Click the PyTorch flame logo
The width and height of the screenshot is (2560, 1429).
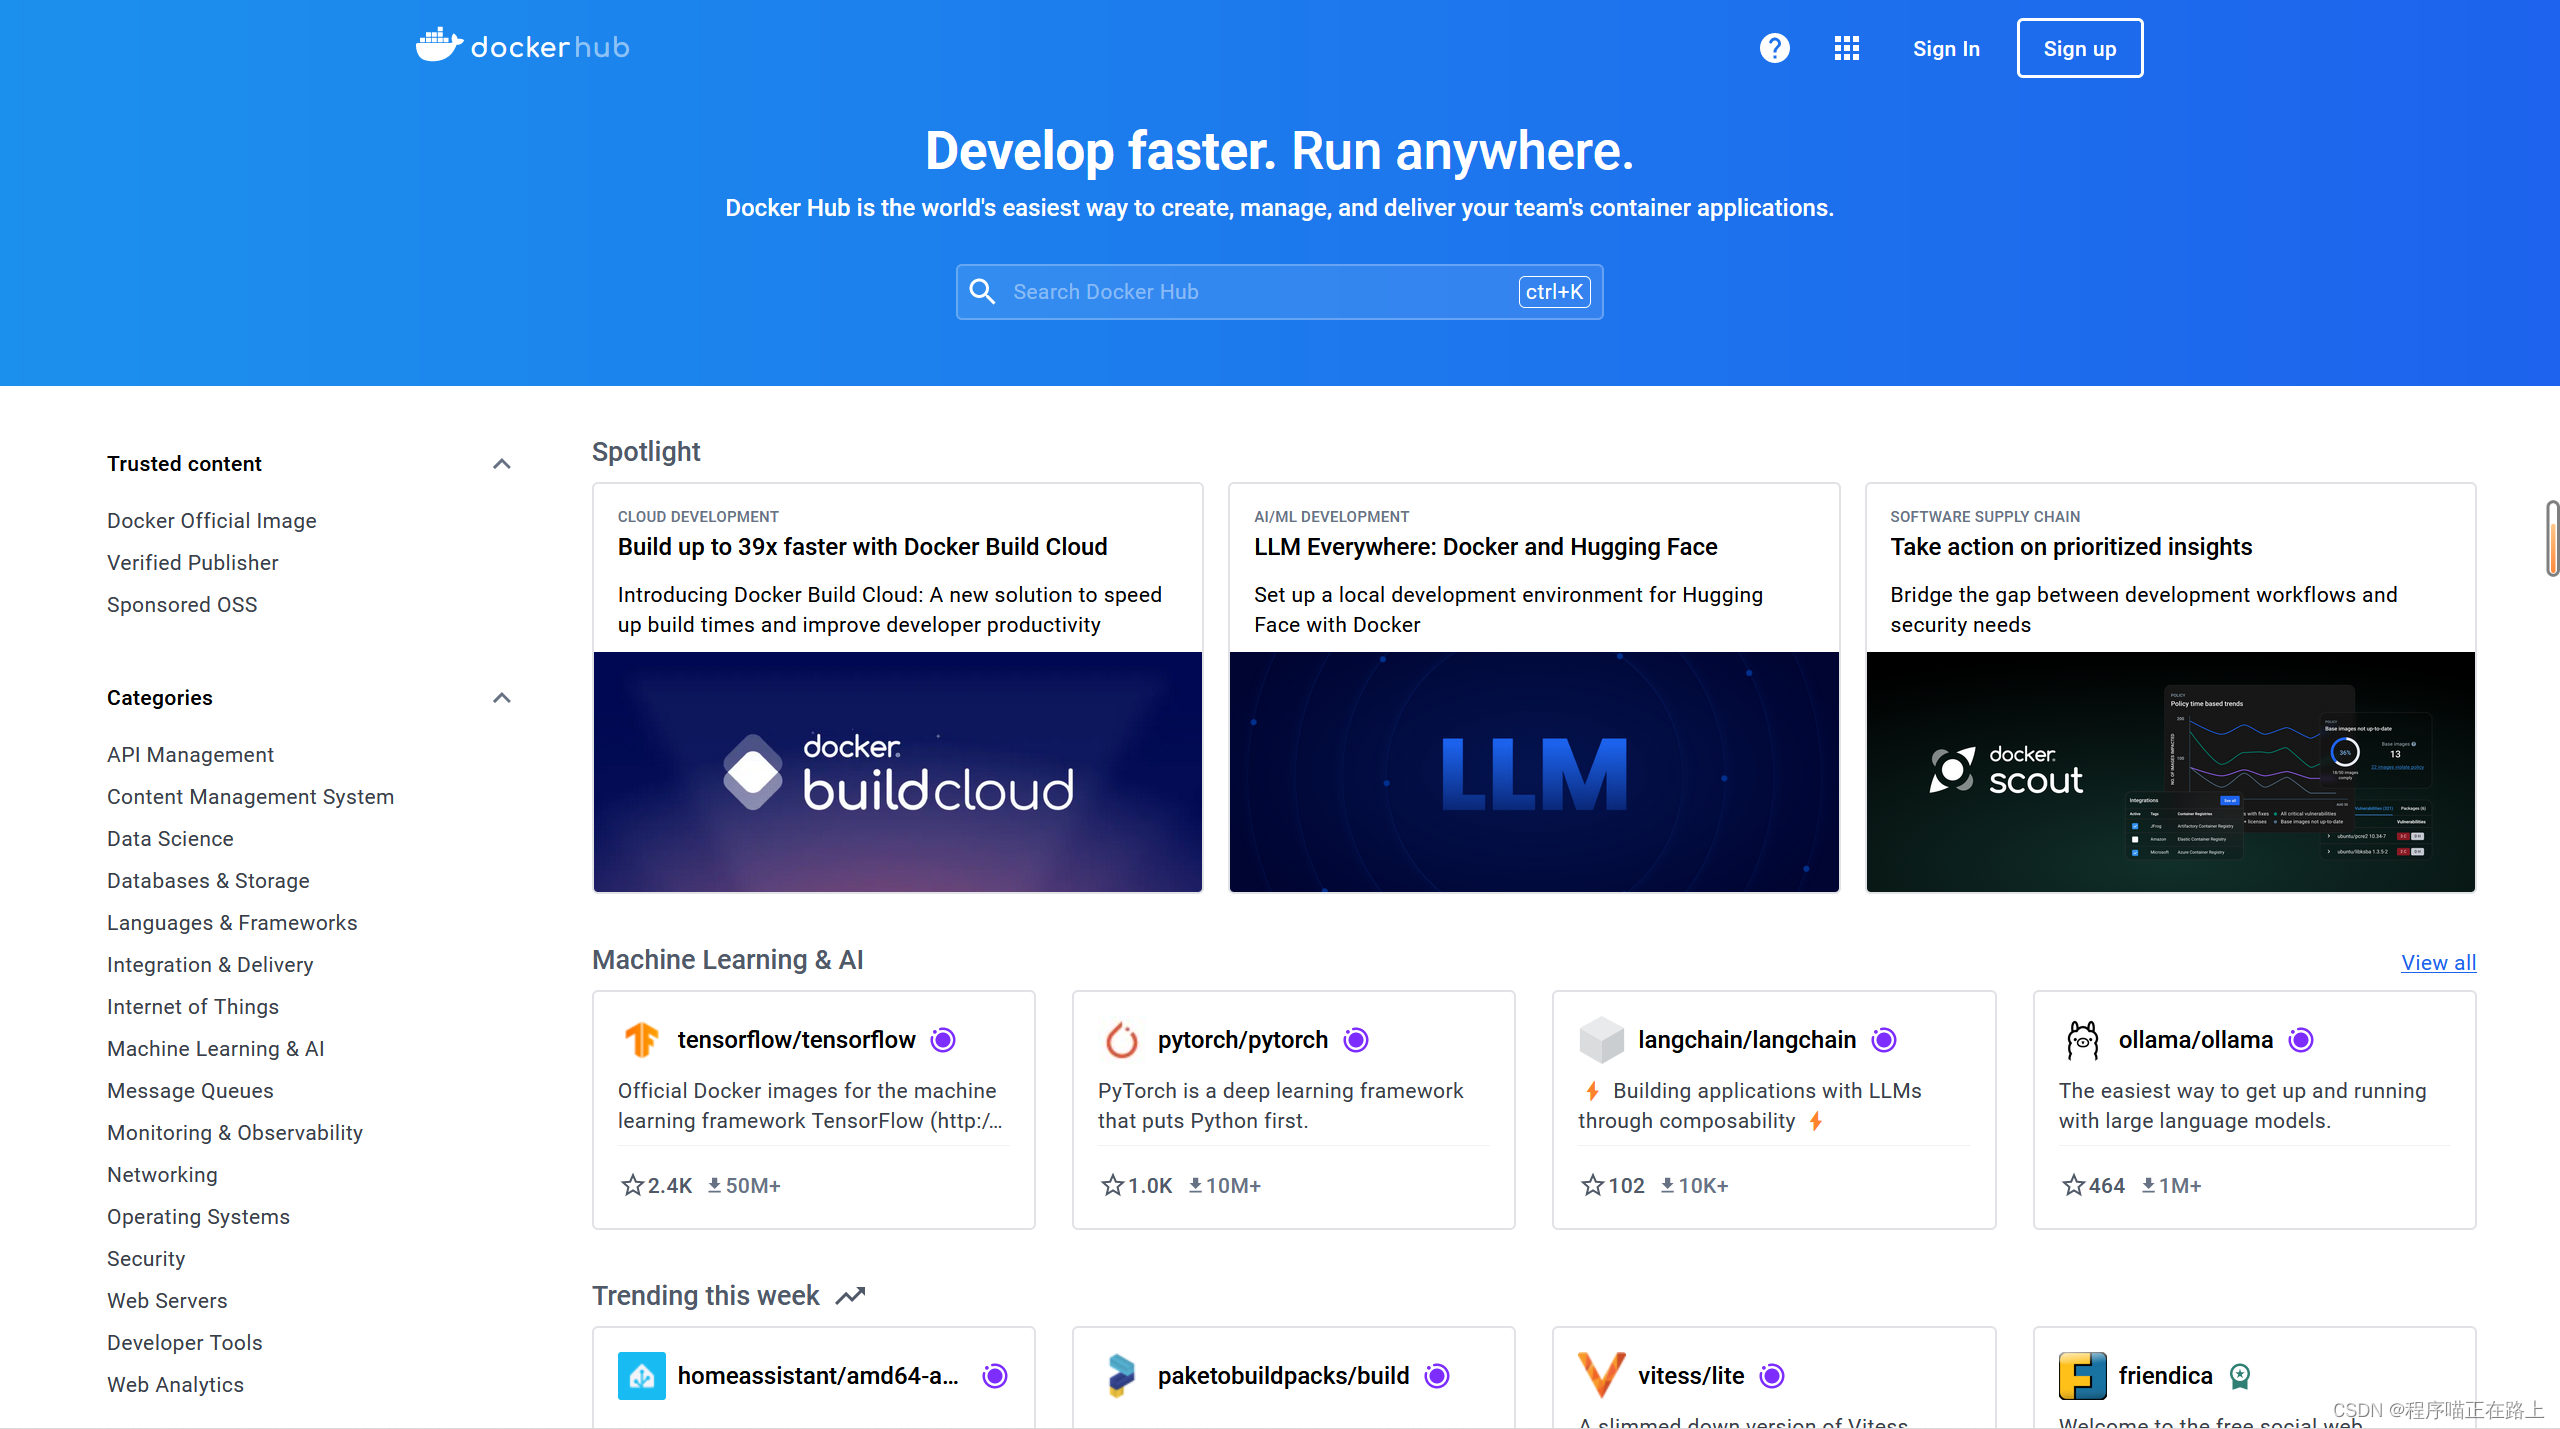pos(1121,1039)
